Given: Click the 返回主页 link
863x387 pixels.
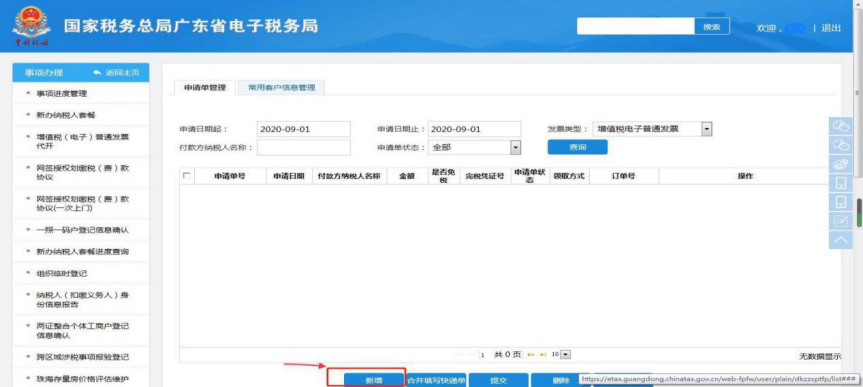Looking at the screenshot, I should coord(122,73).
